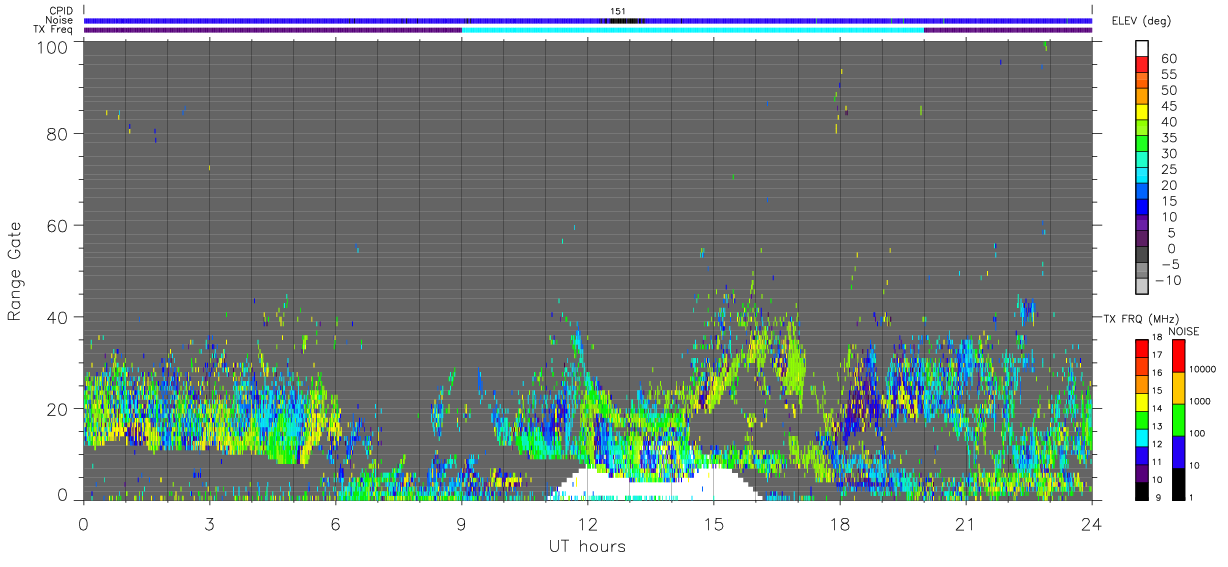Click UT hours tick label 9

(x=461, y=523)
